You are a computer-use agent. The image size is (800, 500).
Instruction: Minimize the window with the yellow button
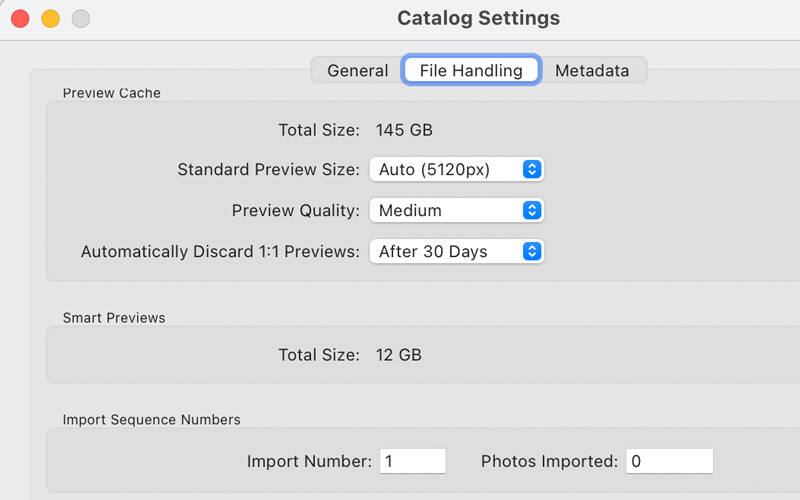pos(50,18)
